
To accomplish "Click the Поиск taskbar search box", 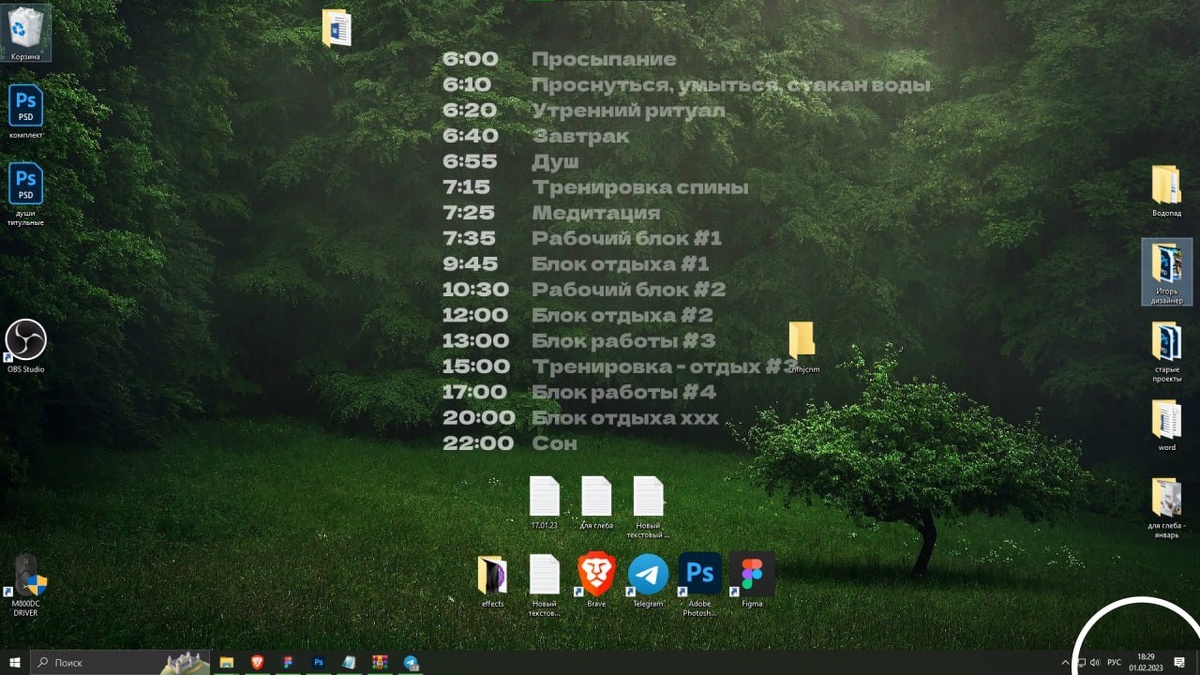I will 120,662.
